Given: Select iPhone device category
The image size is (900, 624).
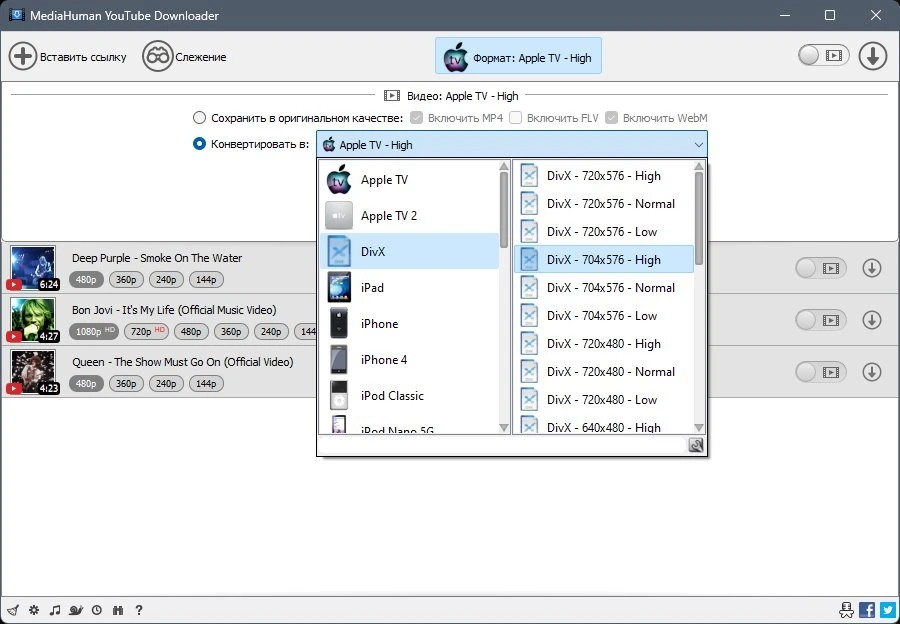Looking at the screenshot, I should click(410, 324).
